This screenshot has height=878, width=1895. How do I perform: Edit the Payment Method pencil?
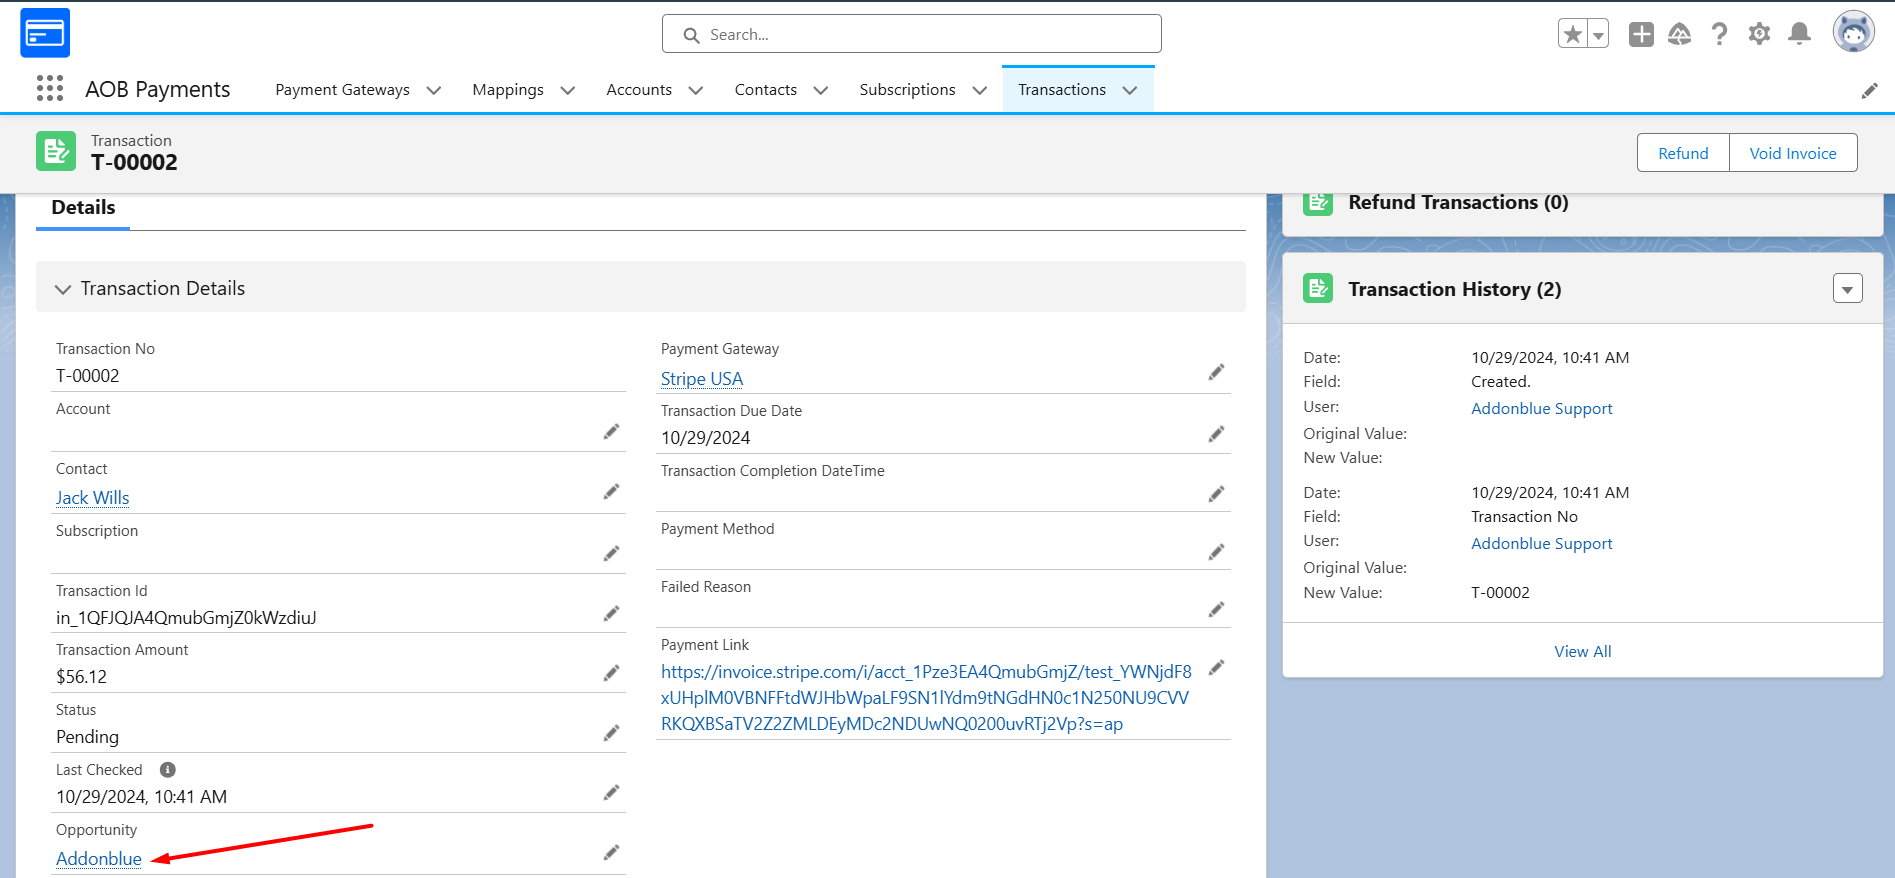coord(1216,552)
